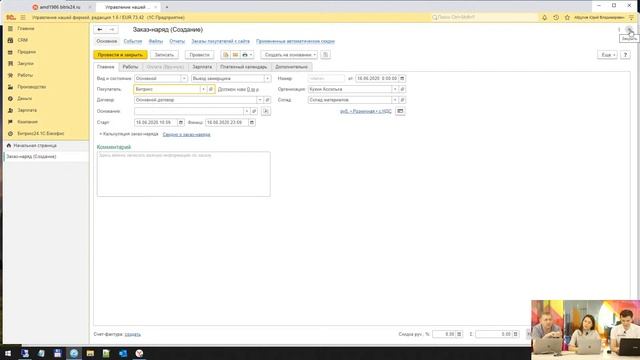Open the Склад record with open icon
This screenshot has height=360, width=640.
coord(402,100)
